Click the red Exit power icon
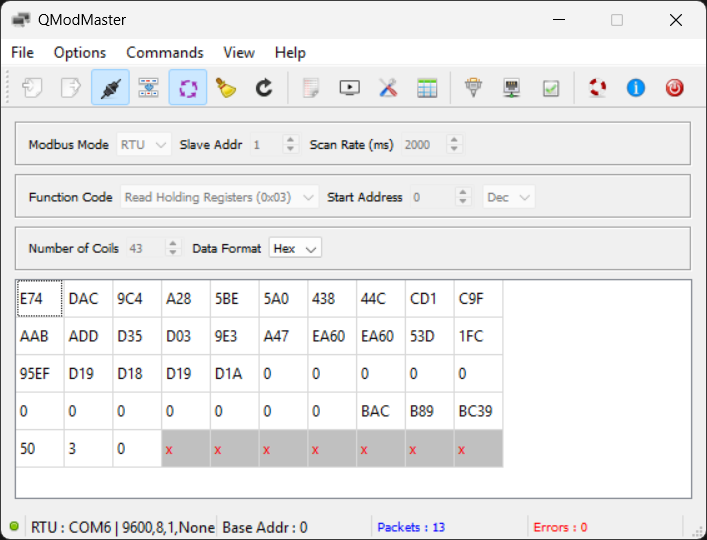This screenshot has width=707, height=540. [674, 88]
